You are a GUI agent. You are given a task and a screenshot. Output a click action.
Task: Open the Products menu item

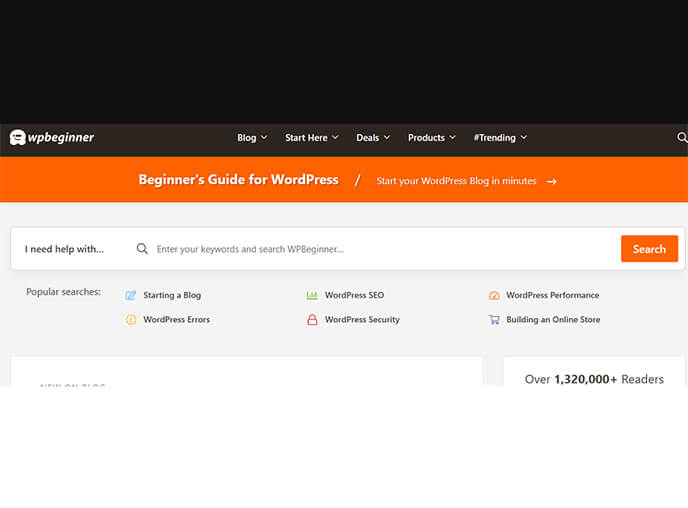[426, 138]
